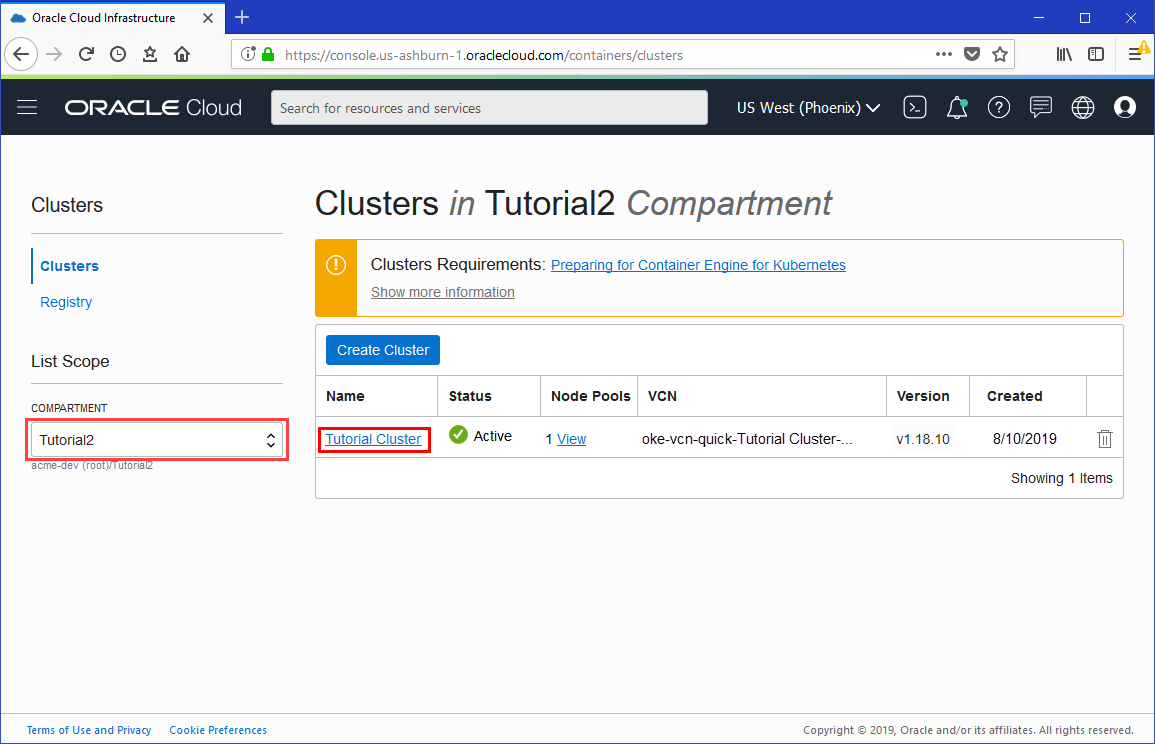Image resolution: width=1155 pixels, height=744 pixels.
Task: Open the Tutorial2 compartment dropdown
Action: click(157, 440)
